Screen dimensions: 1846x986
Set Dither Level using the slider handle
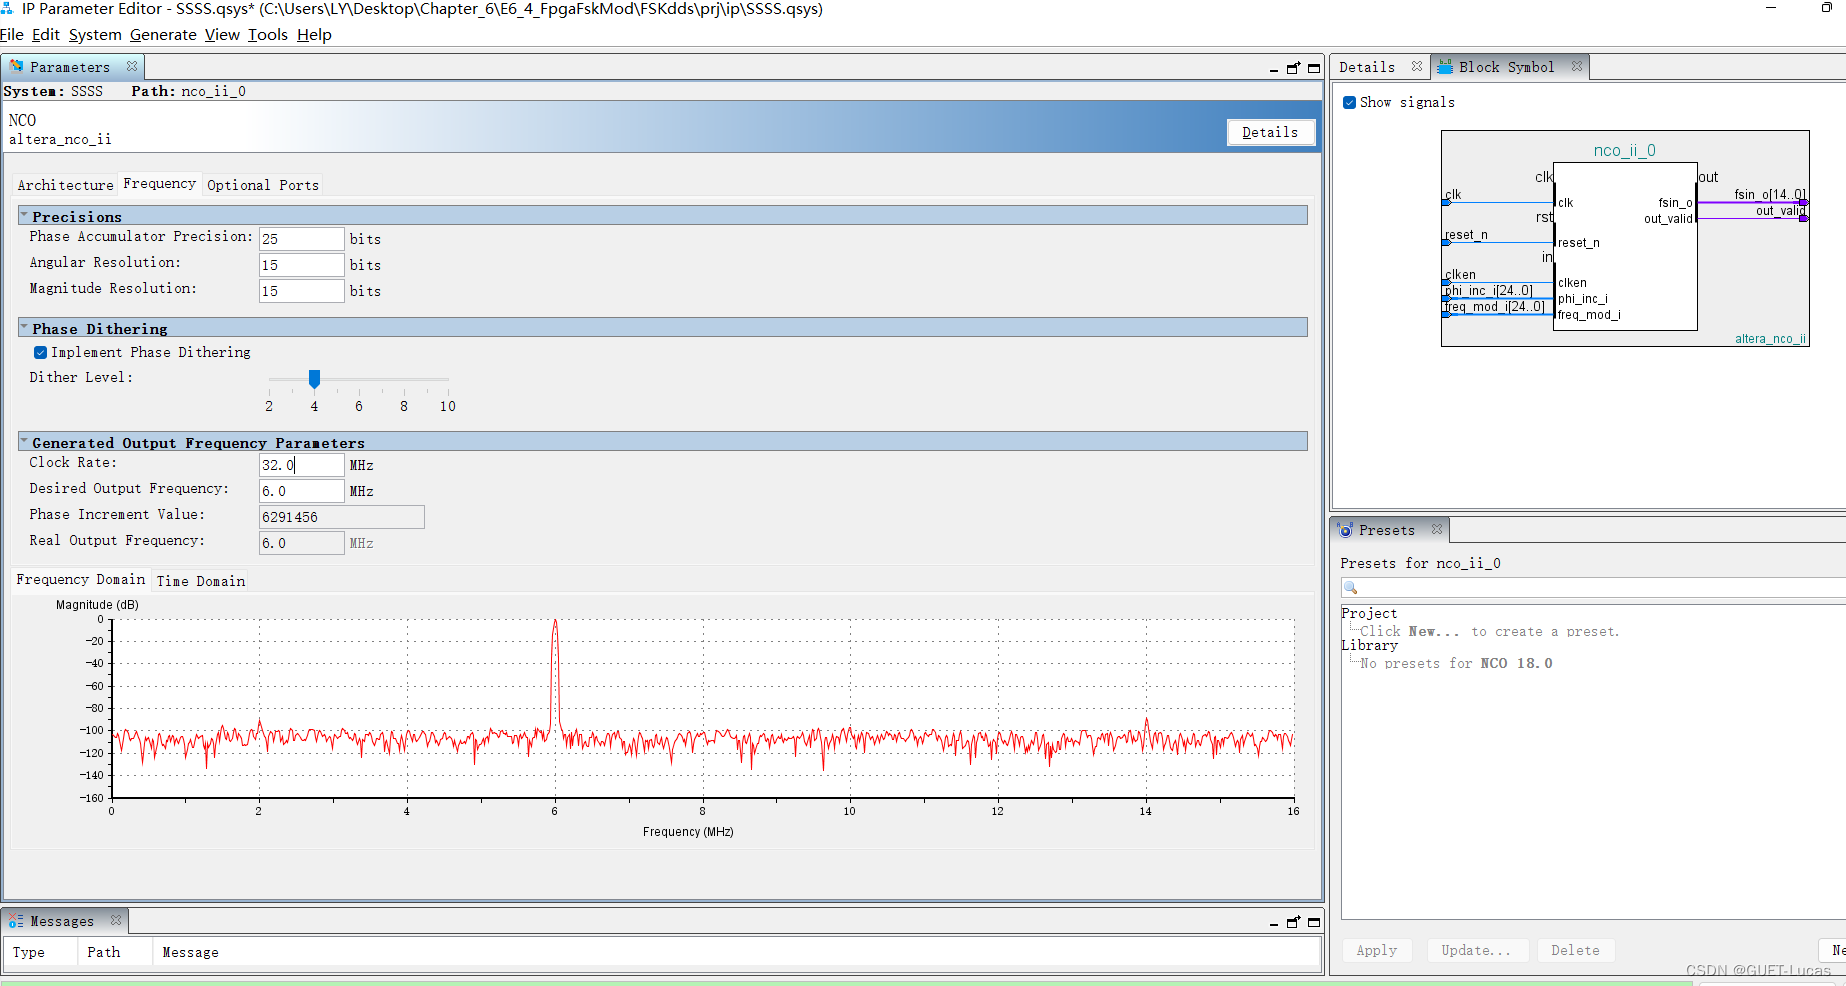click(x=314, y=379)
